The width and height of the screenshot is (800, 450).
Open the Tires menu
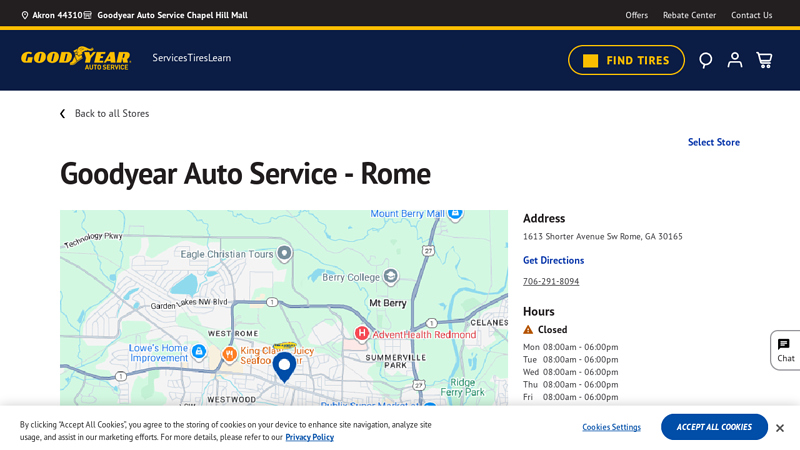tap(197, 58)
